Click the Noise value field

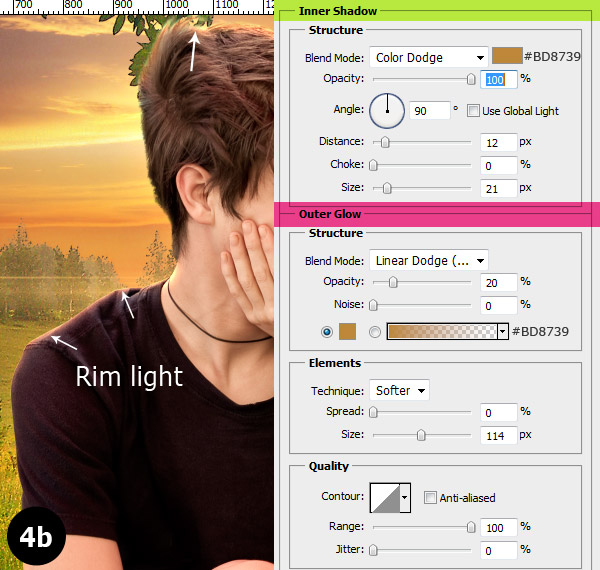499,306
